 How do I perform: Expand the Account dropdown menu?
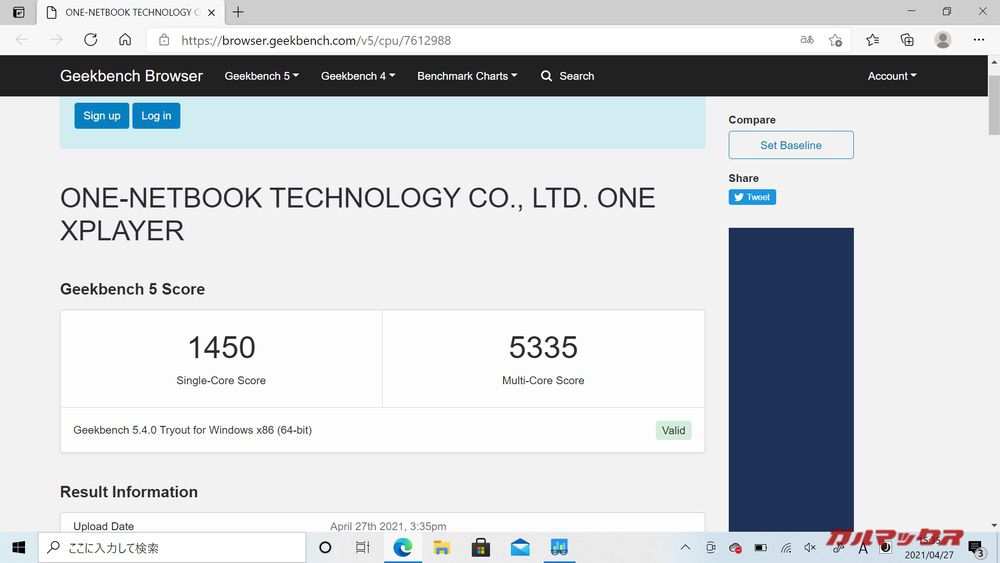tap(891, 76)
